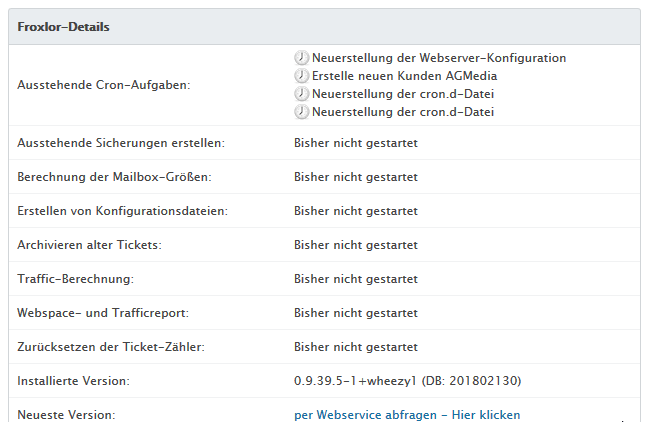Image resolution: width=667 pixels, height=422 pixels.
Task: Click 'Erstelle neuen Kunden AGMedia' task text
Action: [405, 76]
